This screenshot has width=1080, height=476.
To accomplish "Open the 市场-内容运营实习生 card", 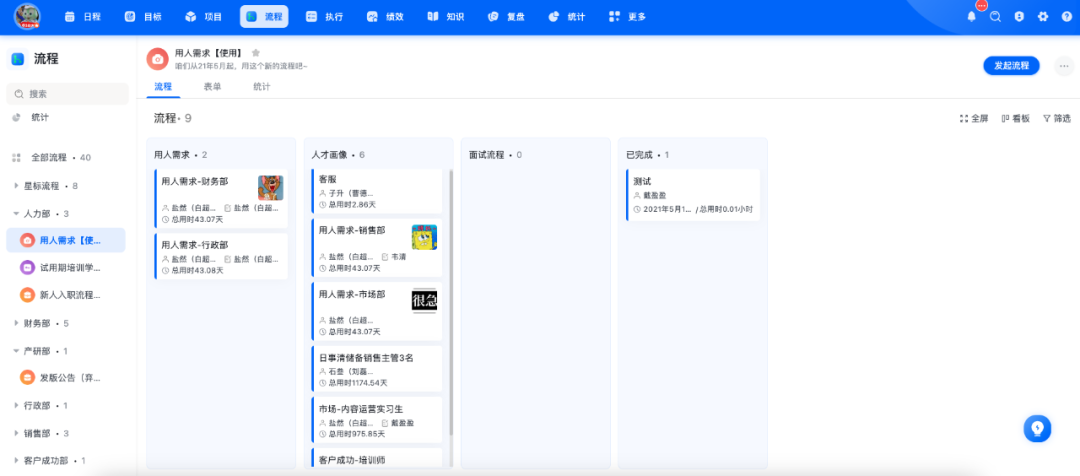I will point(377,420).
